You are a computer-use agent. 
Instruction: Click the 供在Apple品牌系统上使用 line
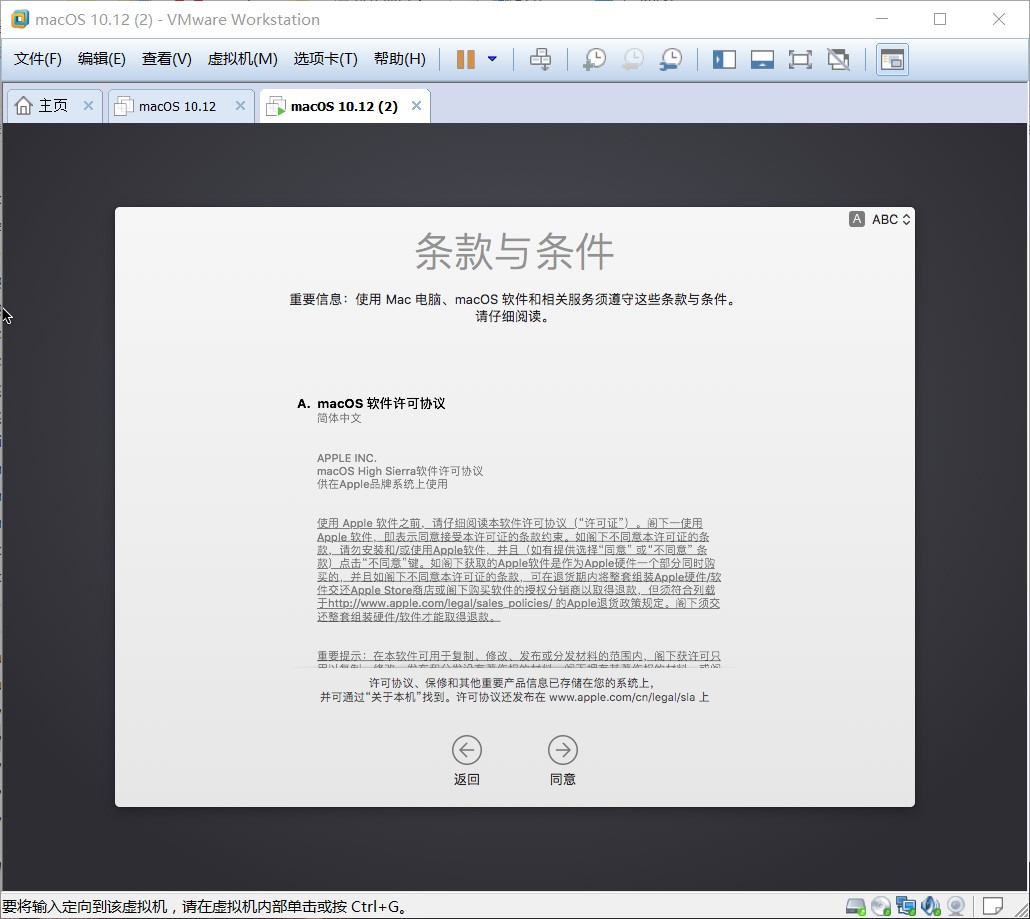(x=382, y=484)
